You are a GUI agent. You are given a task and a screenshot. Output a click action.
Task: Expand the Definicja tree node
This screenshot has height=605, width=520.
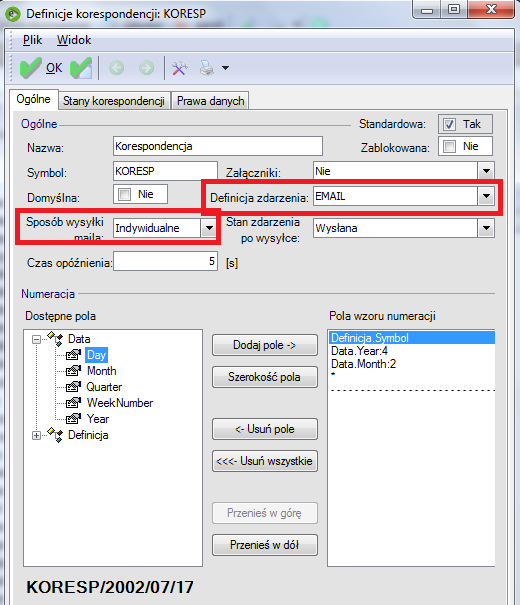(x=36, y=435)
